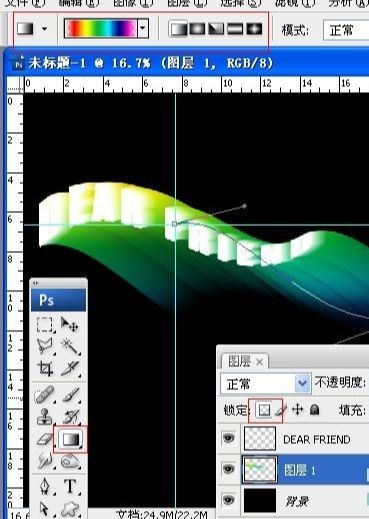Viewport: 369px width, 519px height.
Task: Select the Sponge tool in toolbox
Action: [x=70, y=462]
